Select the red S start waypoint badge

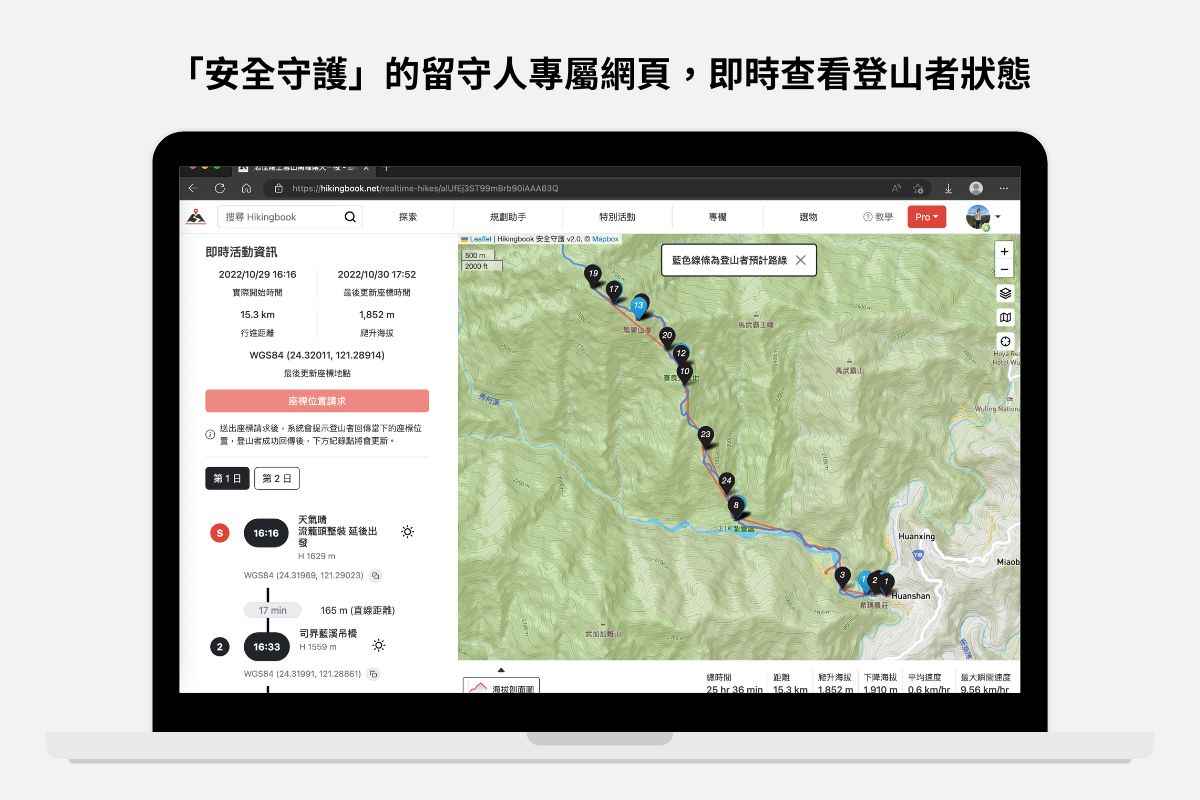(x=220, y=533)
